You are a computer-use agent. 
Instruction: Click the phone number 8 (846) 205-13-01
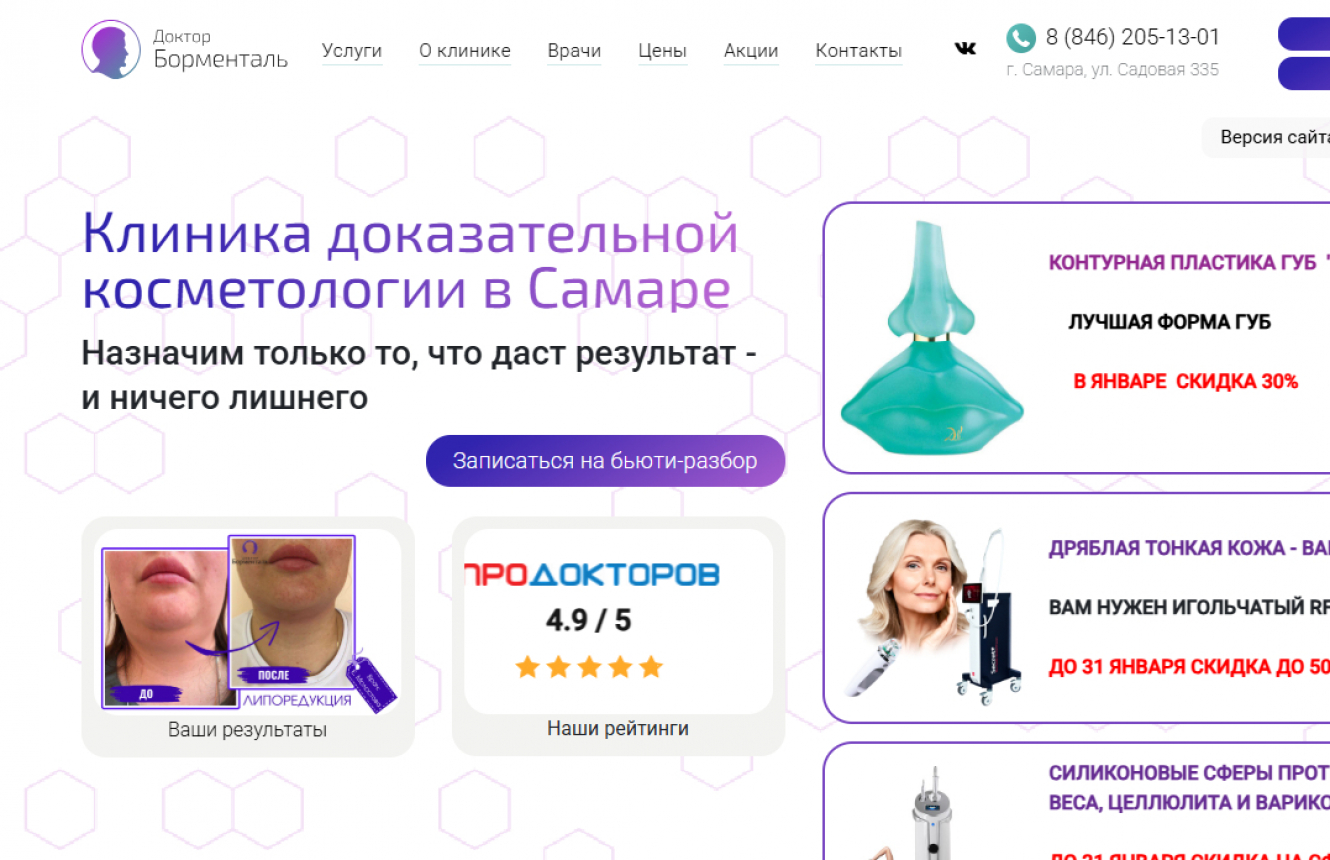(x=1133, y=37)
